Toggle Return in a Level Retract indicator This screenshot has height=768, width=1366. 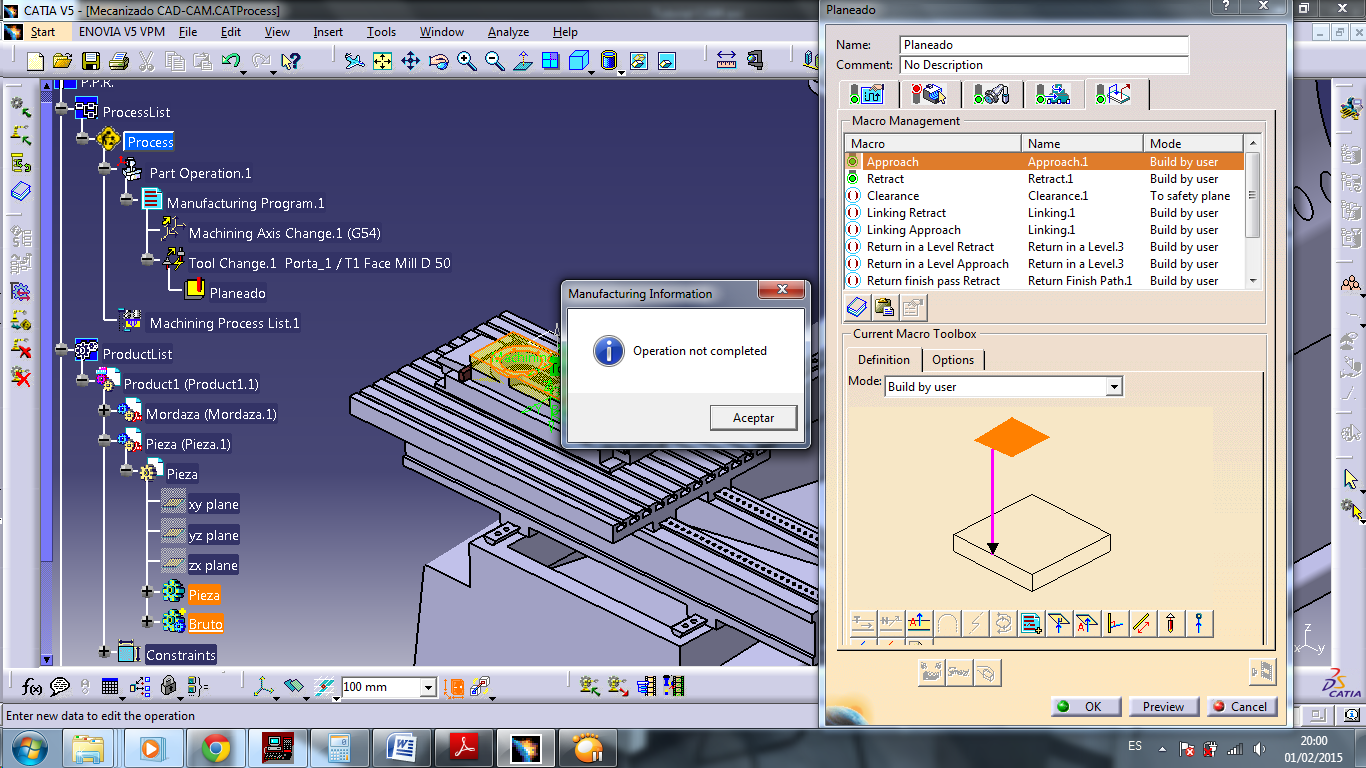pyautogui.click(x=853, y=246)
